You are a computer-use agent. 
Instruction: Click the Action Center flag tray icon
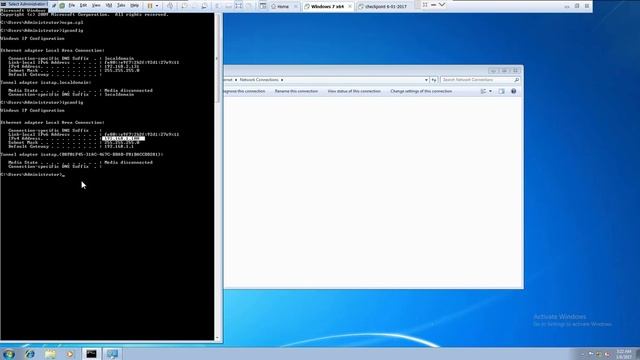591,354
